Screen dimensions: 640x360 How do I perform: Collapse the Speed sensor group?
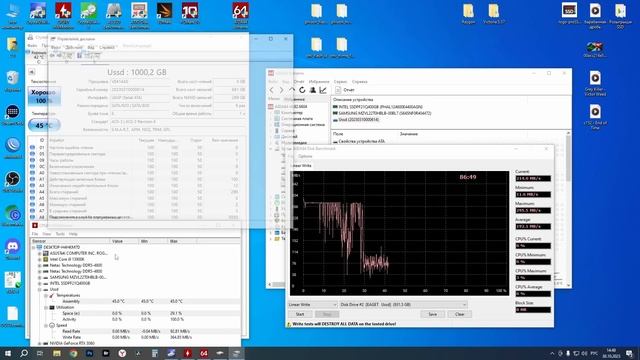(x=46, y=325)
